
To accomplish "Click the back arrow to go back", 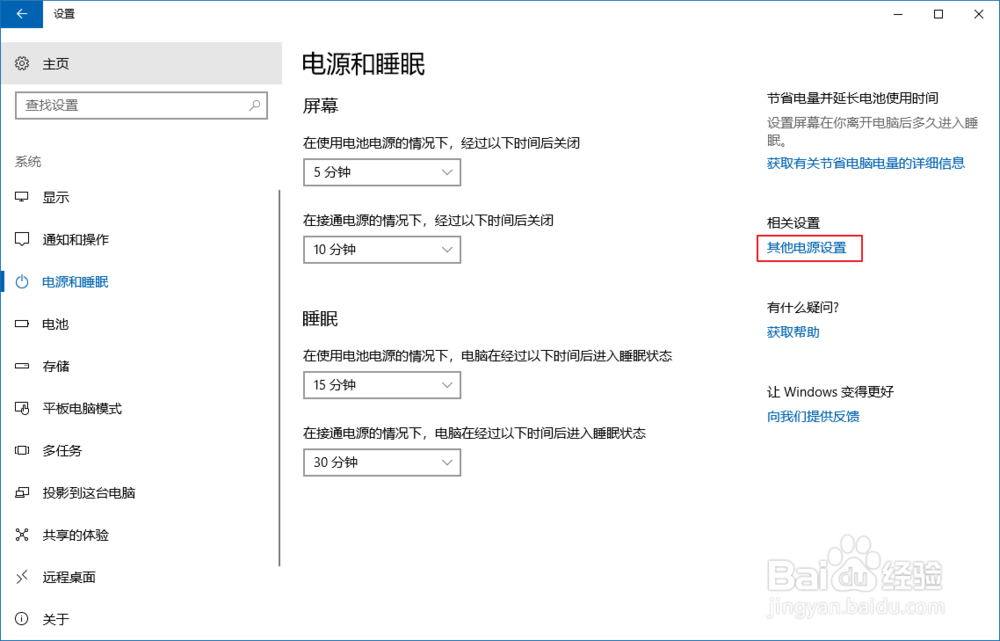I will (x=20, y=14).
